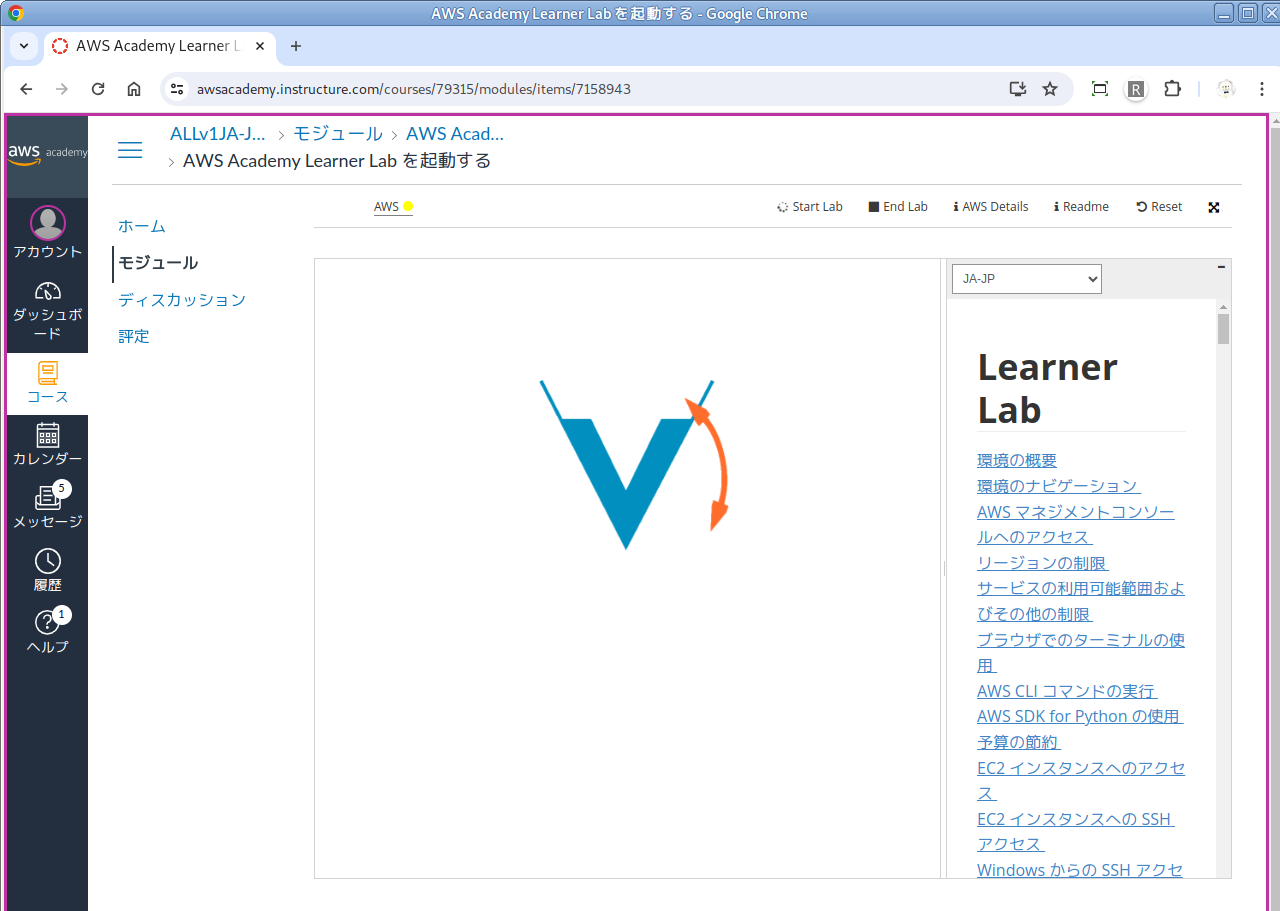Click AWS Acad... breadcrumb link
This screenshot has width=1280, height=911.
coord(455,134)
